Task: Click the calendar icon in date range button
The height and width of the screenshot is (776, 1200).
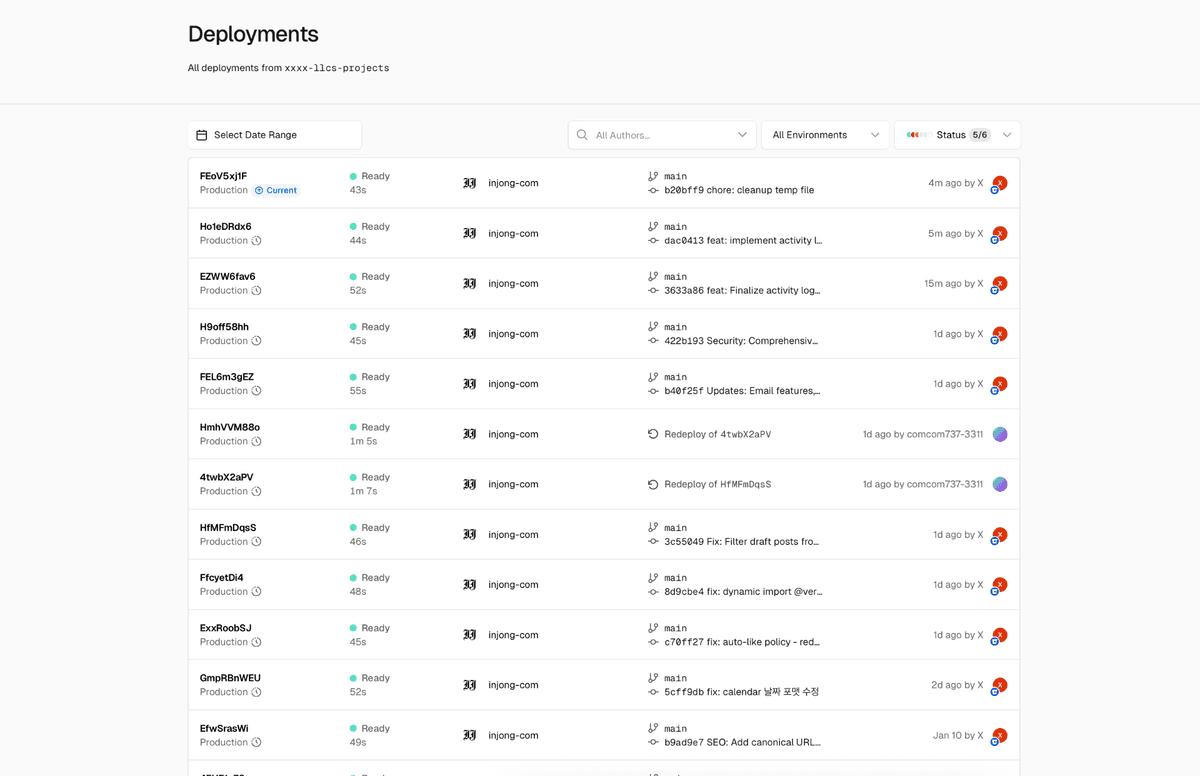Action: (201, 135)
